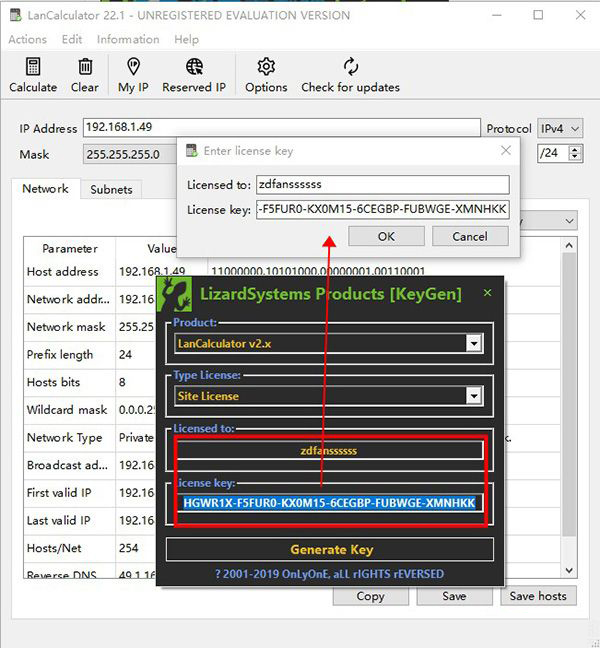This screenshot has width=600, height=648.
Task: Open the dropdown above the results table
Action: [x=569, y=221]
